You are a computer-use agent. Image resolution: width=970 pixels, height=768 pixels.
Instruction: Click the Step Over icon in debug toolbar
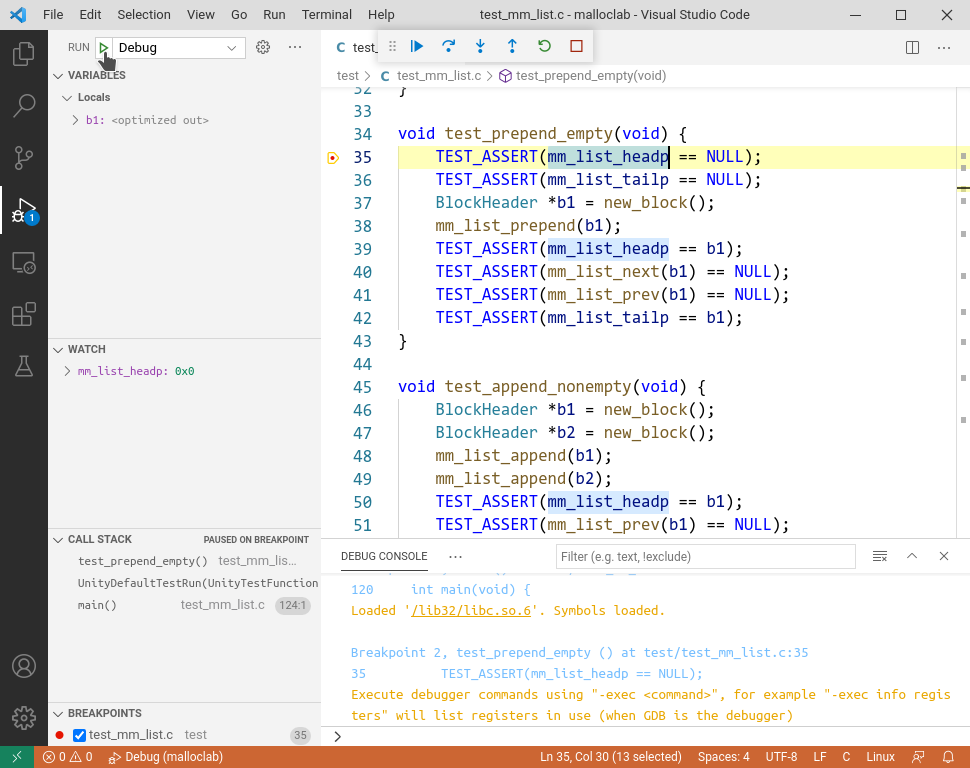(x=447, y=46)
